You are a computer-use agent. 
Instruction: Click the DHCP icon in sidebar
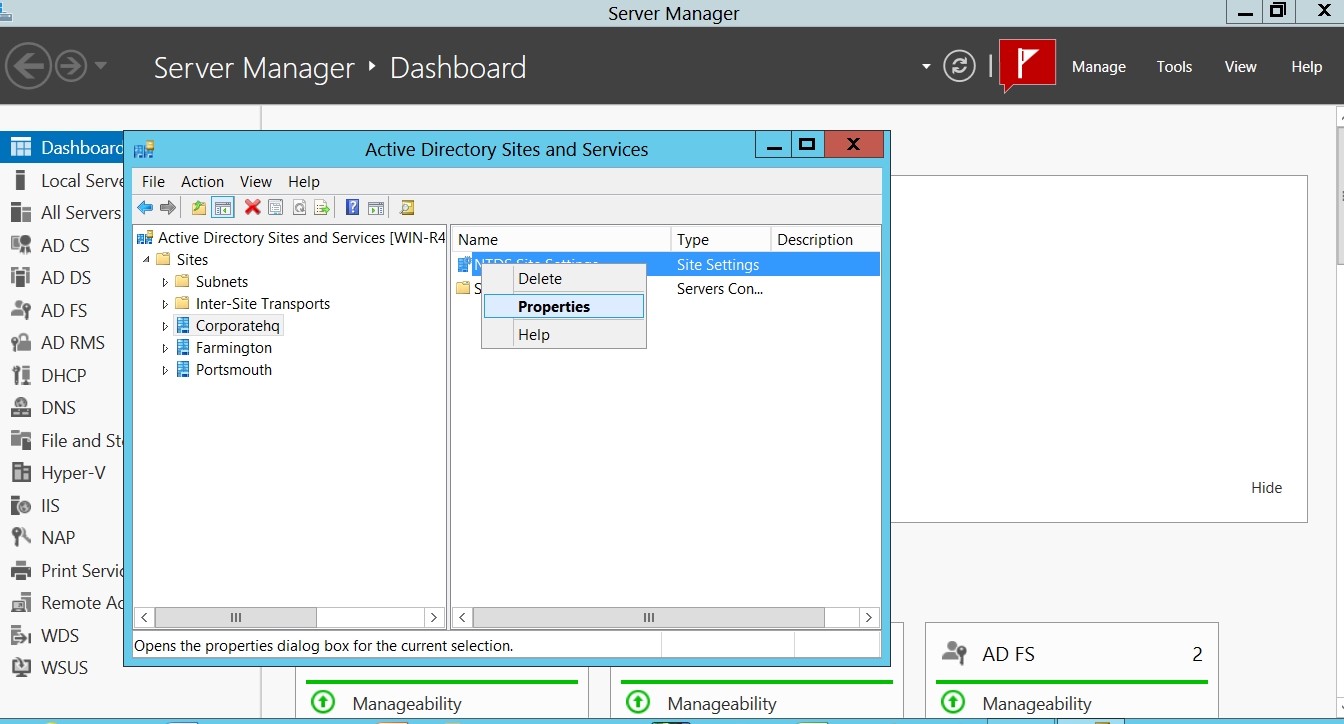[21, 375]
